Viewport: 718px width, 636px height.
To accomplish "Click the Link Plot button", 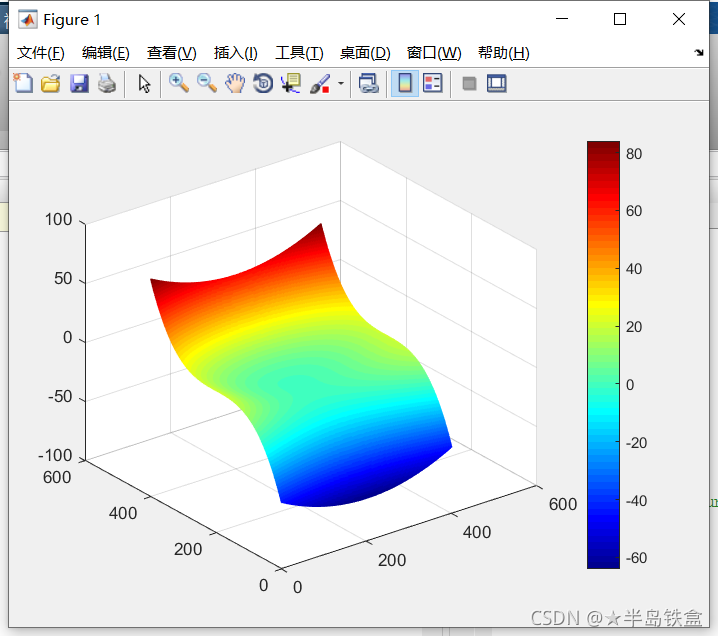I will tap(368, 84).
